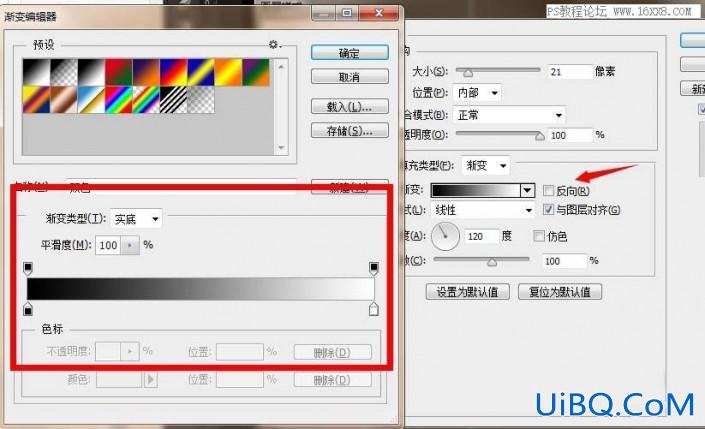Screen dimensions: 705x429
Task: Open the style dropdown showing 线性
Action: tap(483, 210)
